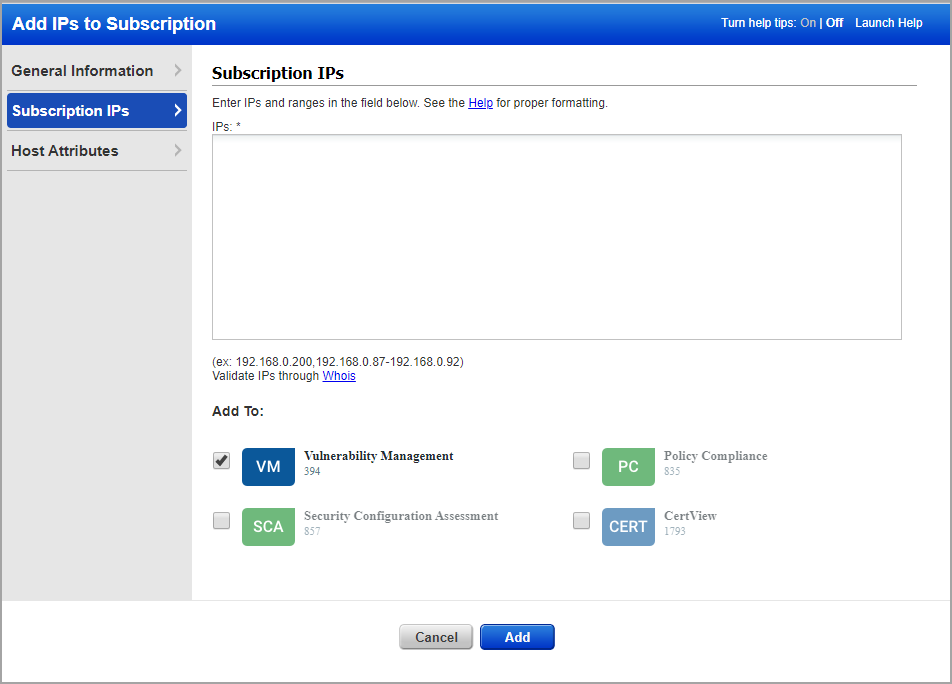This screenshot has width=952, height=684.
Task: Enable the CertView checkbox
Action: (581, 520)
